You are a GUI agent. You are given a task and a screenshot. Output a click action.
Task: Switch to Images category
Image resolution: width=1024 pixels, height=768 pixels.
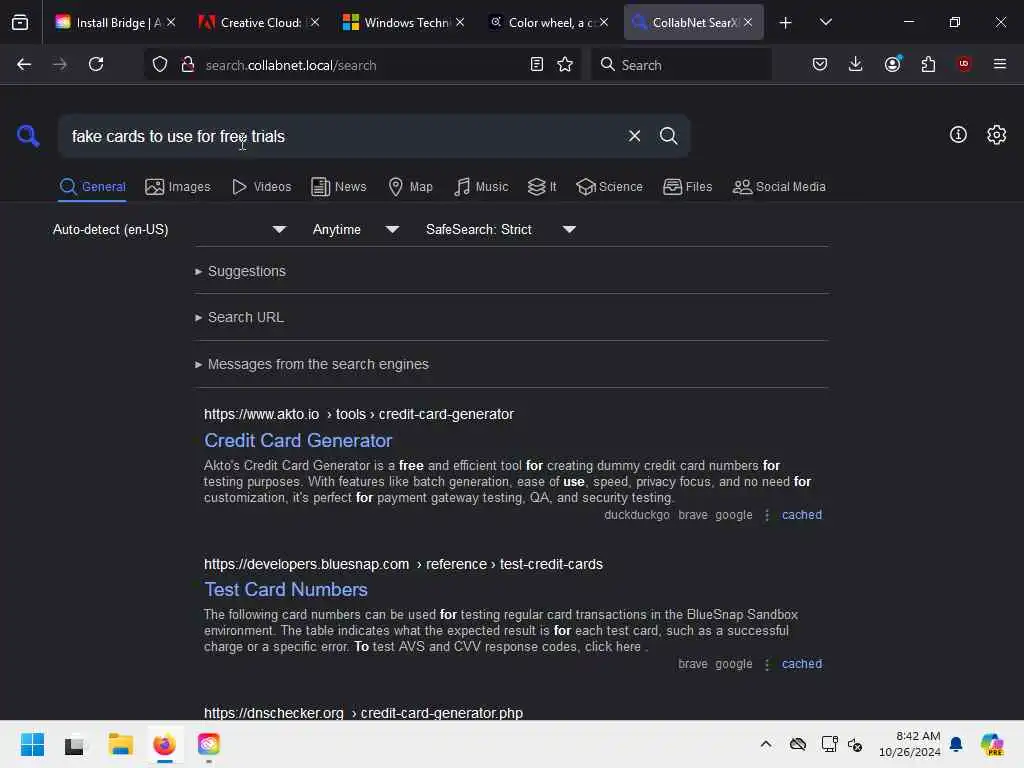click(x=178, y=187)
